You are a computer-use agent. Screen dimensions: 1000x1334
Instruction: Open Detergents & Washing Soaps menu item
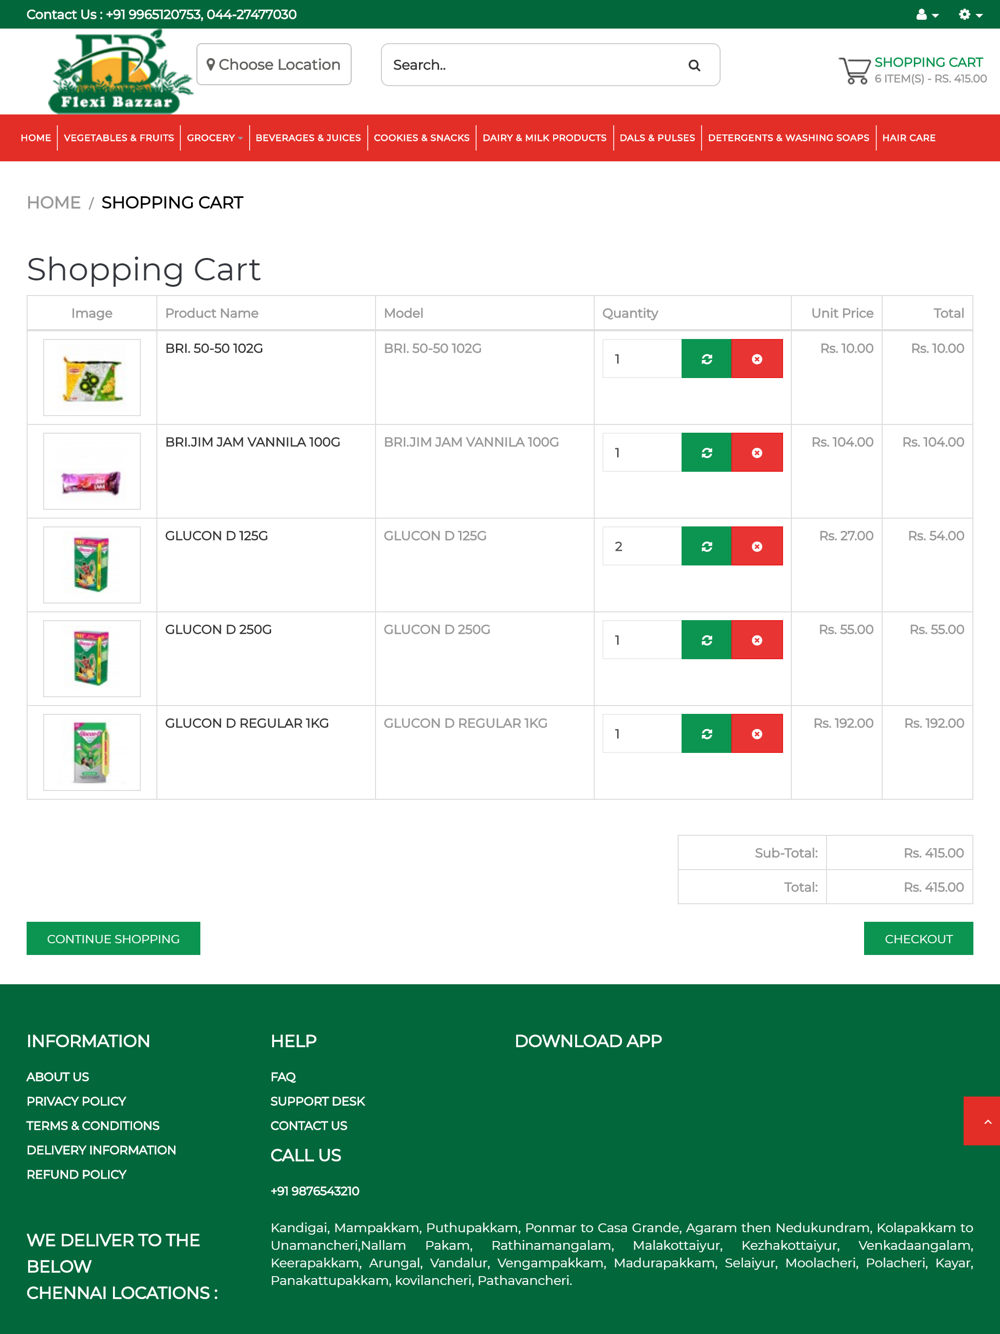point(789,138)
